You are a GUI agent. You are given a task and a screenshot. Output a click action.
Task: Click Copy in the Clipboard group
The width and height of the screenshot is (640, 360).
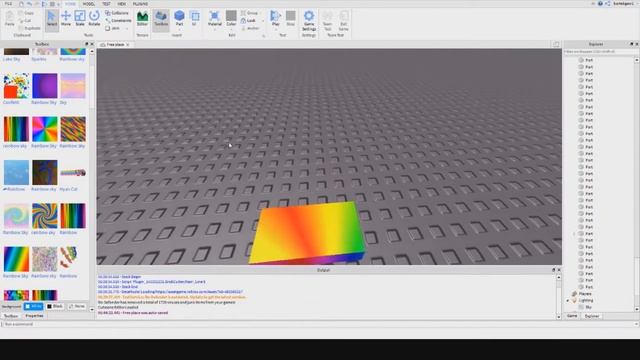coord(26,13)
